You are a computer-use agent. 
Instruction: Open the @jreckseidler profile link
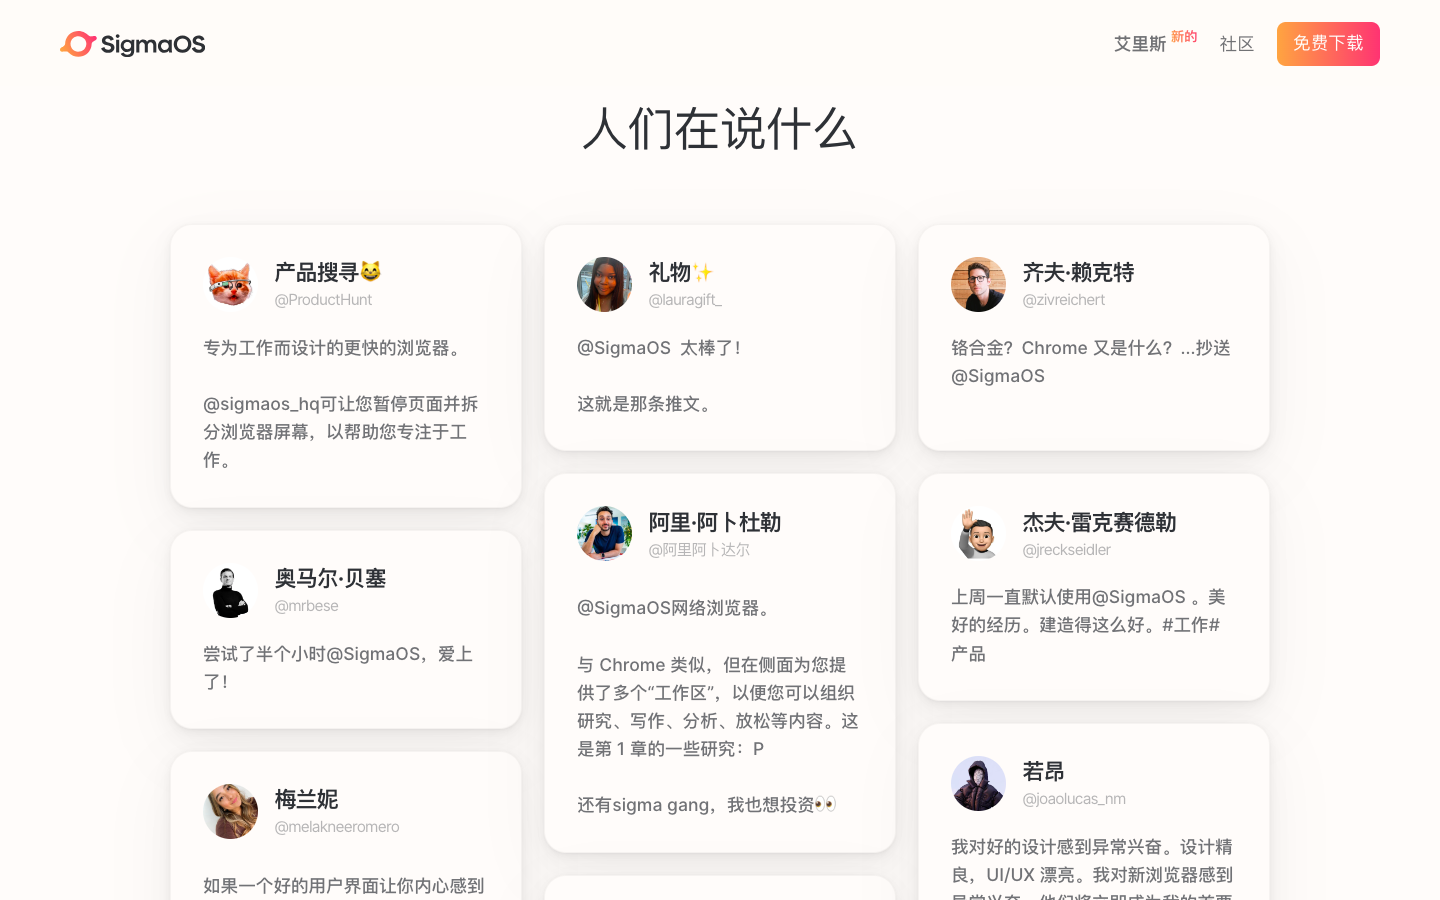tap(1066, 549)
